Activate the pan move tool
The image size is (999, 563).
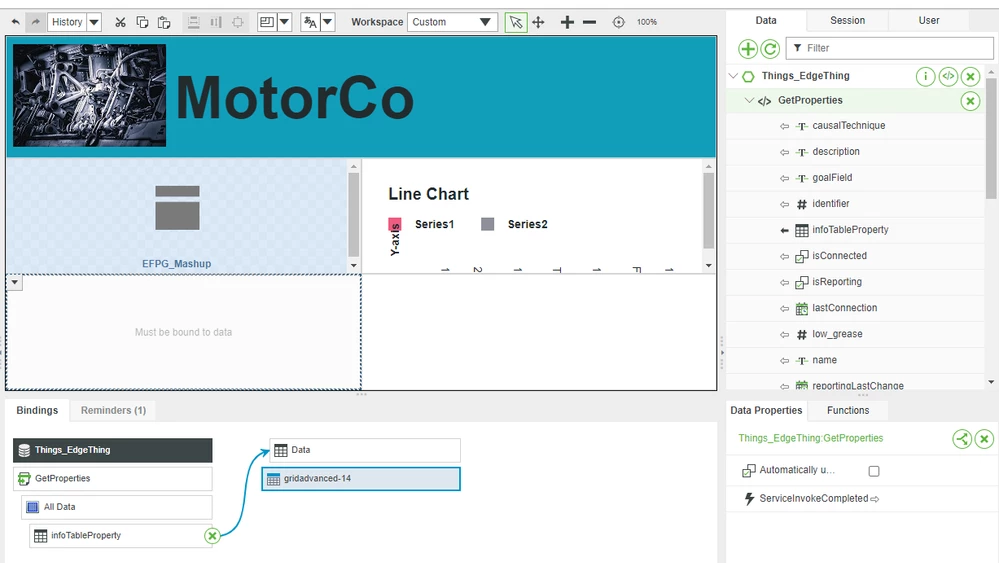(538, 22)
